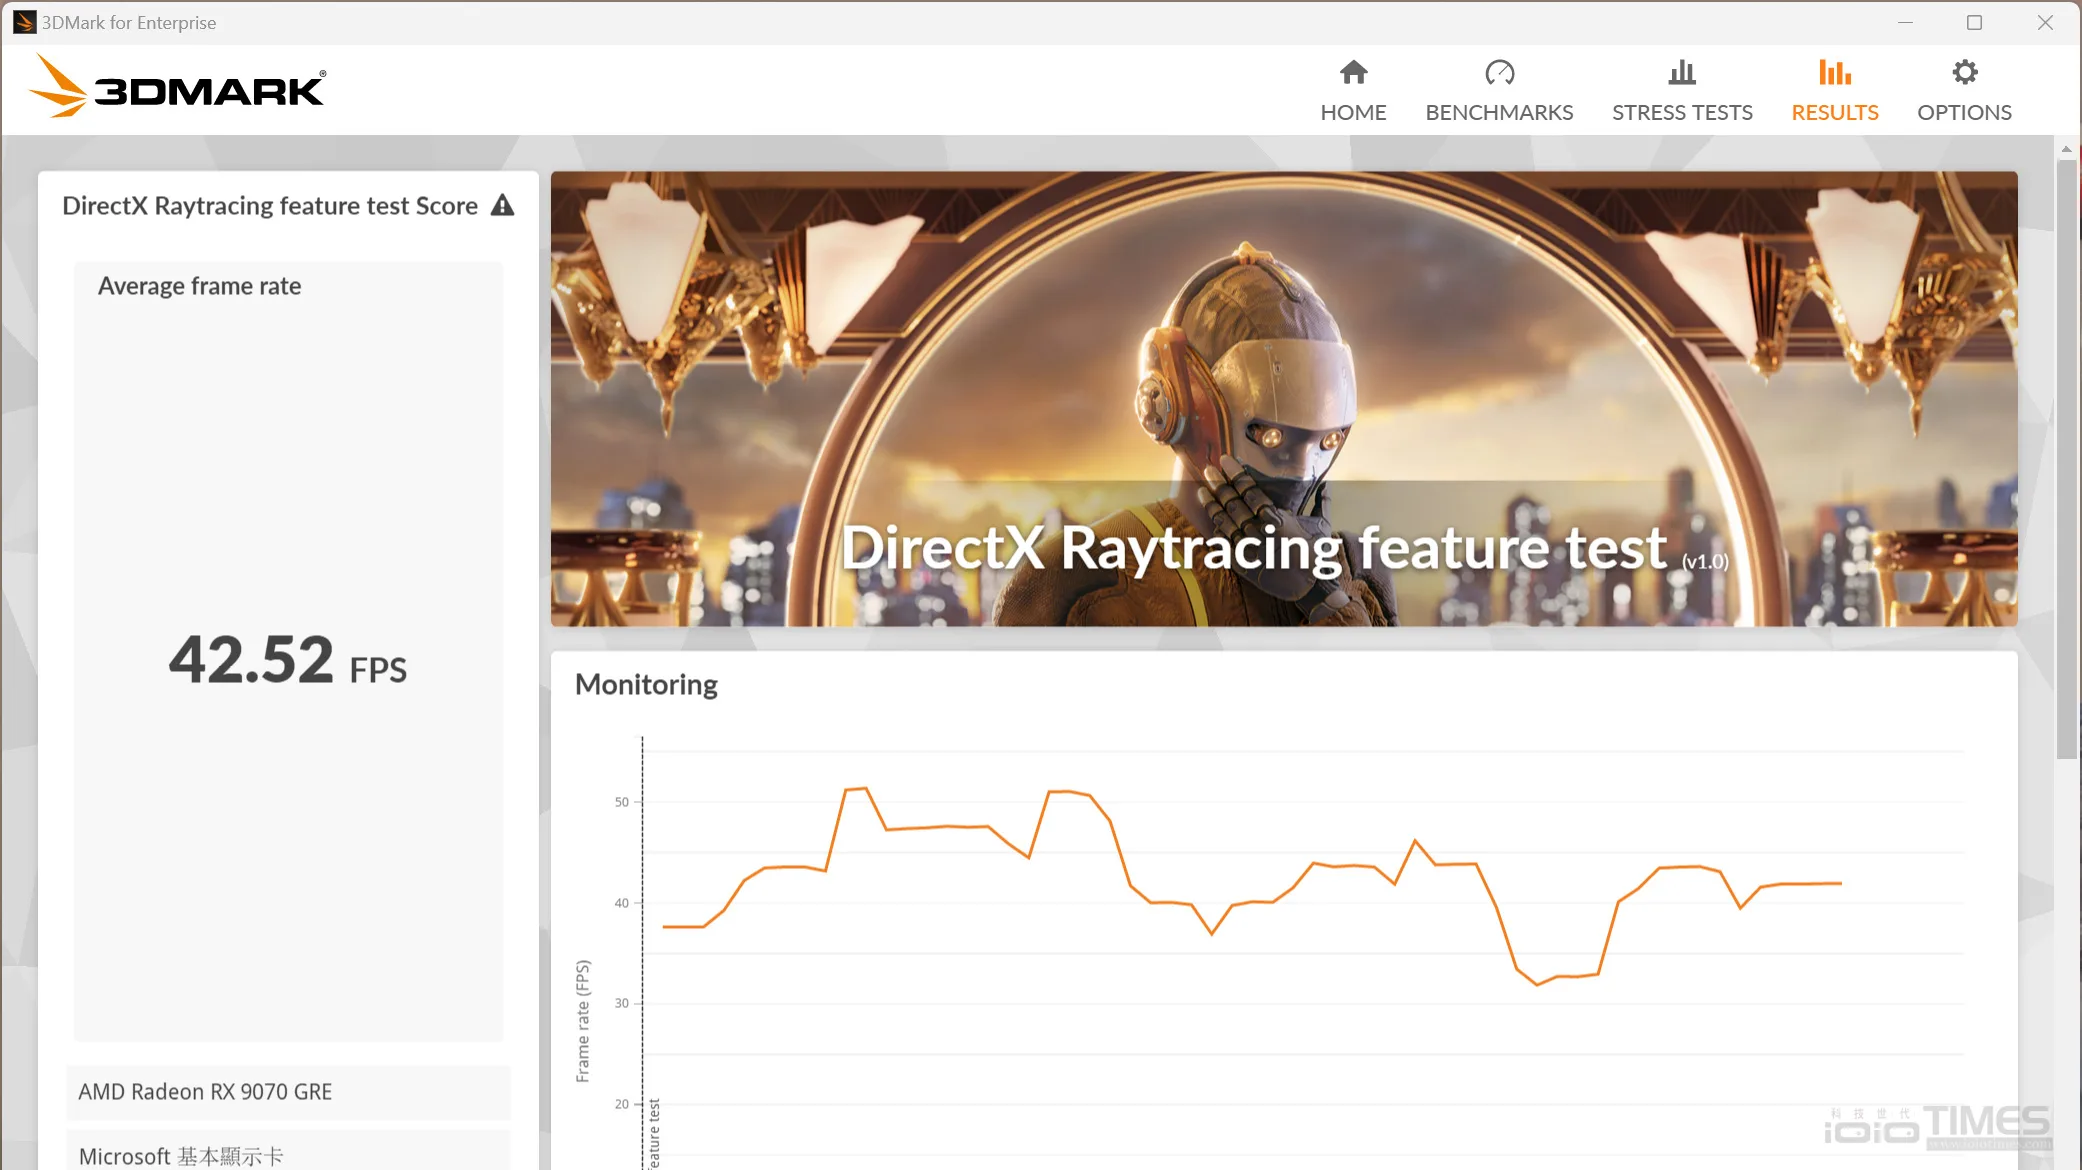This screenshot has width=2082, height=1170.
Task: Click the Results bar chart icon
Action: point(1835,72)
